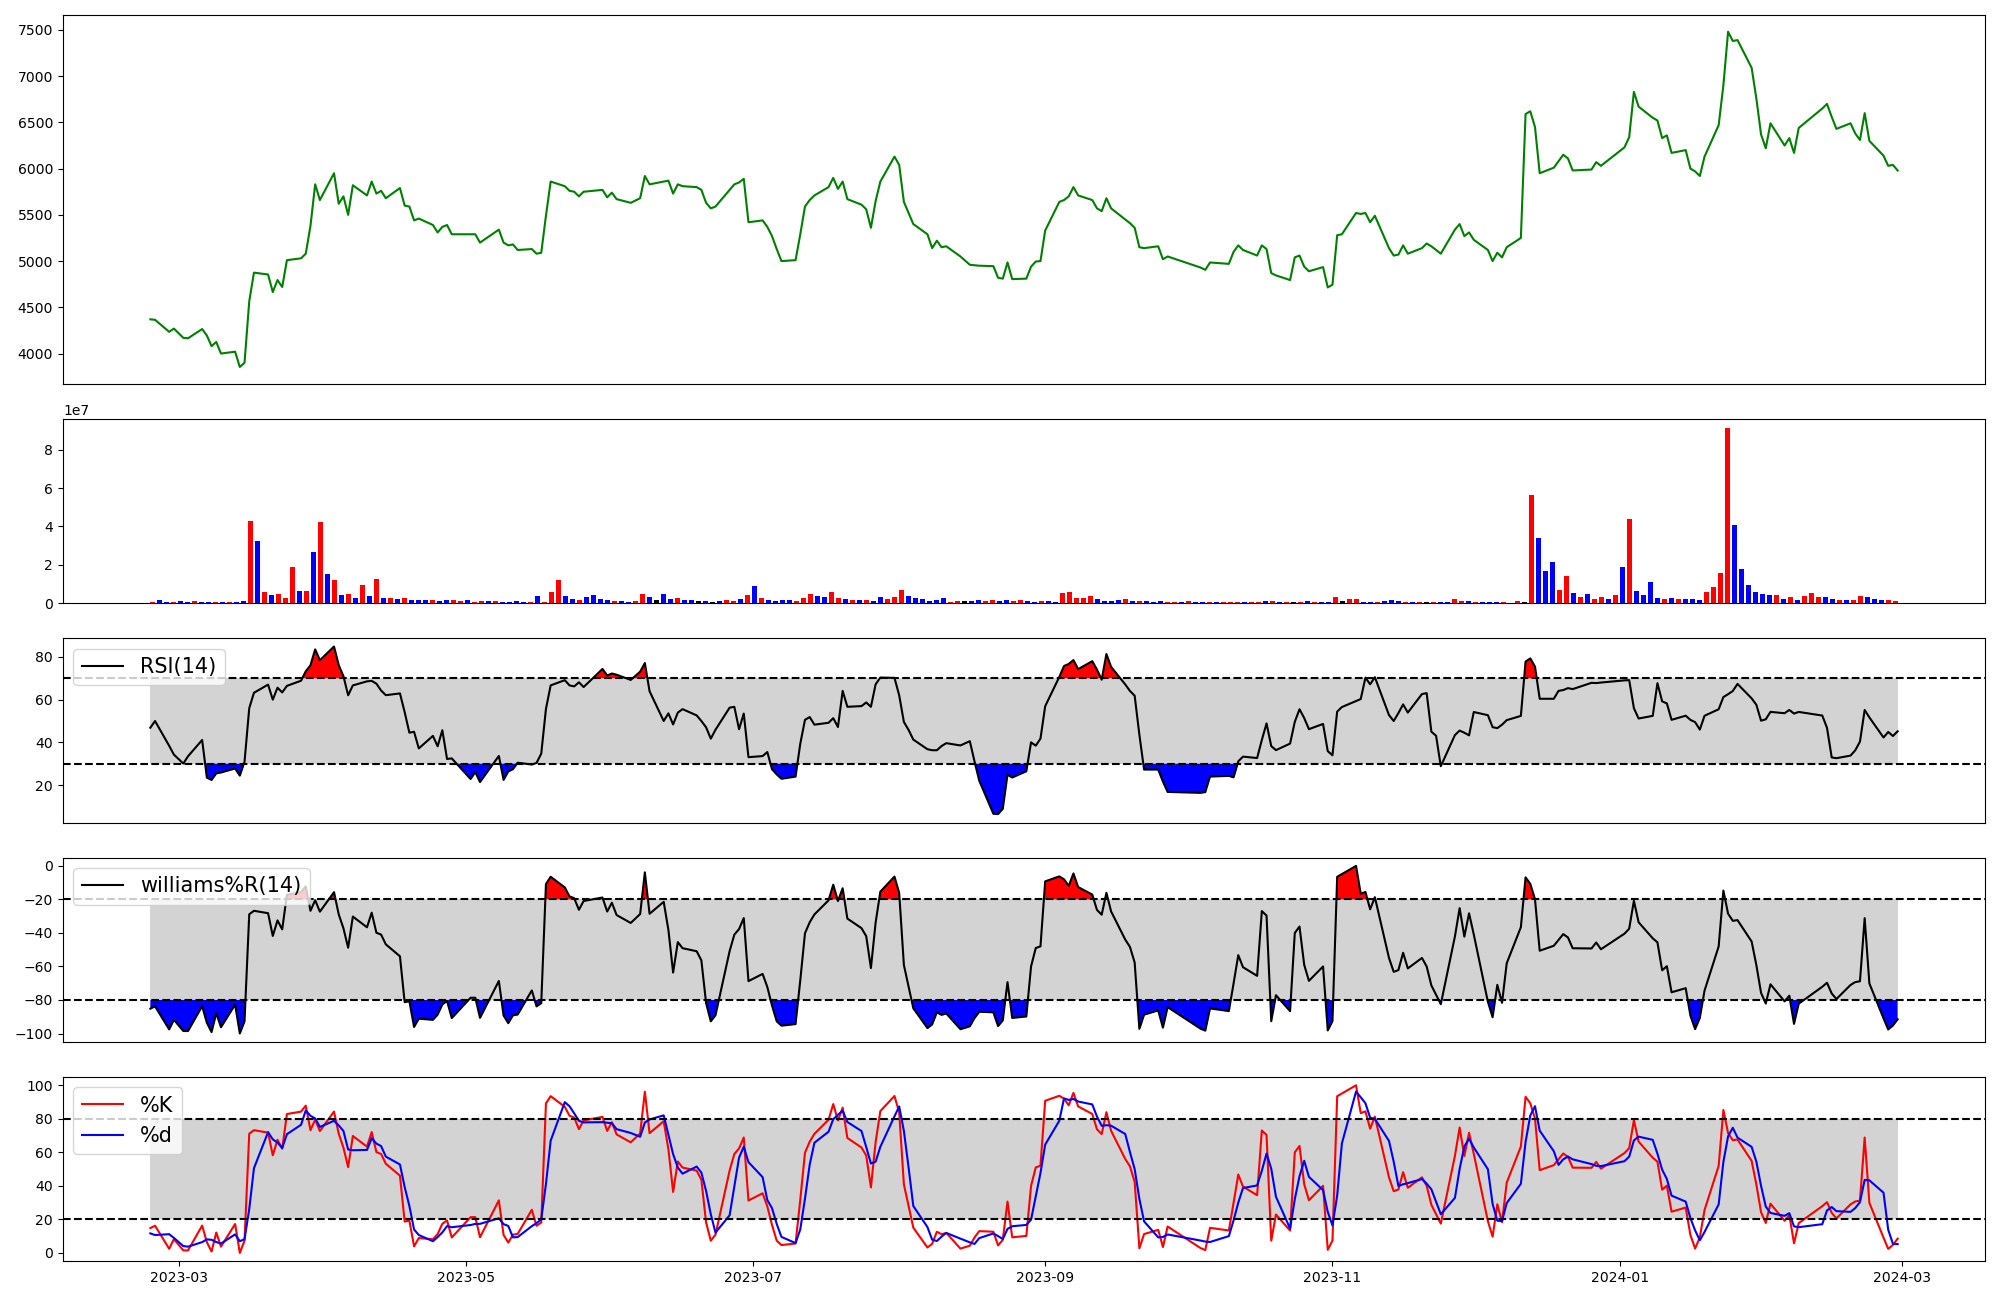Click the %K legend entry text
The height and width of the screenshot is (1300, 2000).
click(156, 1105)
